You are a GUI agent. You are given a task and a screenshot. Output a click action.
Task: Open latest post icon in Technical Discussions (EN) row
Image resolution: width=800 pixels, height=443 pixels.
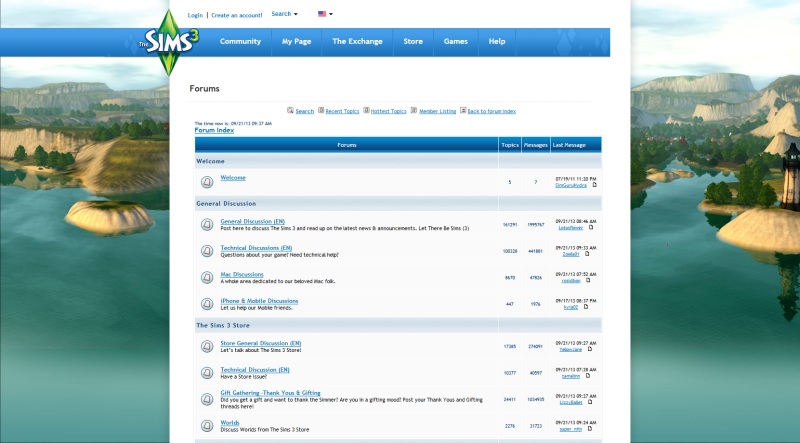(x=587, y=254)
